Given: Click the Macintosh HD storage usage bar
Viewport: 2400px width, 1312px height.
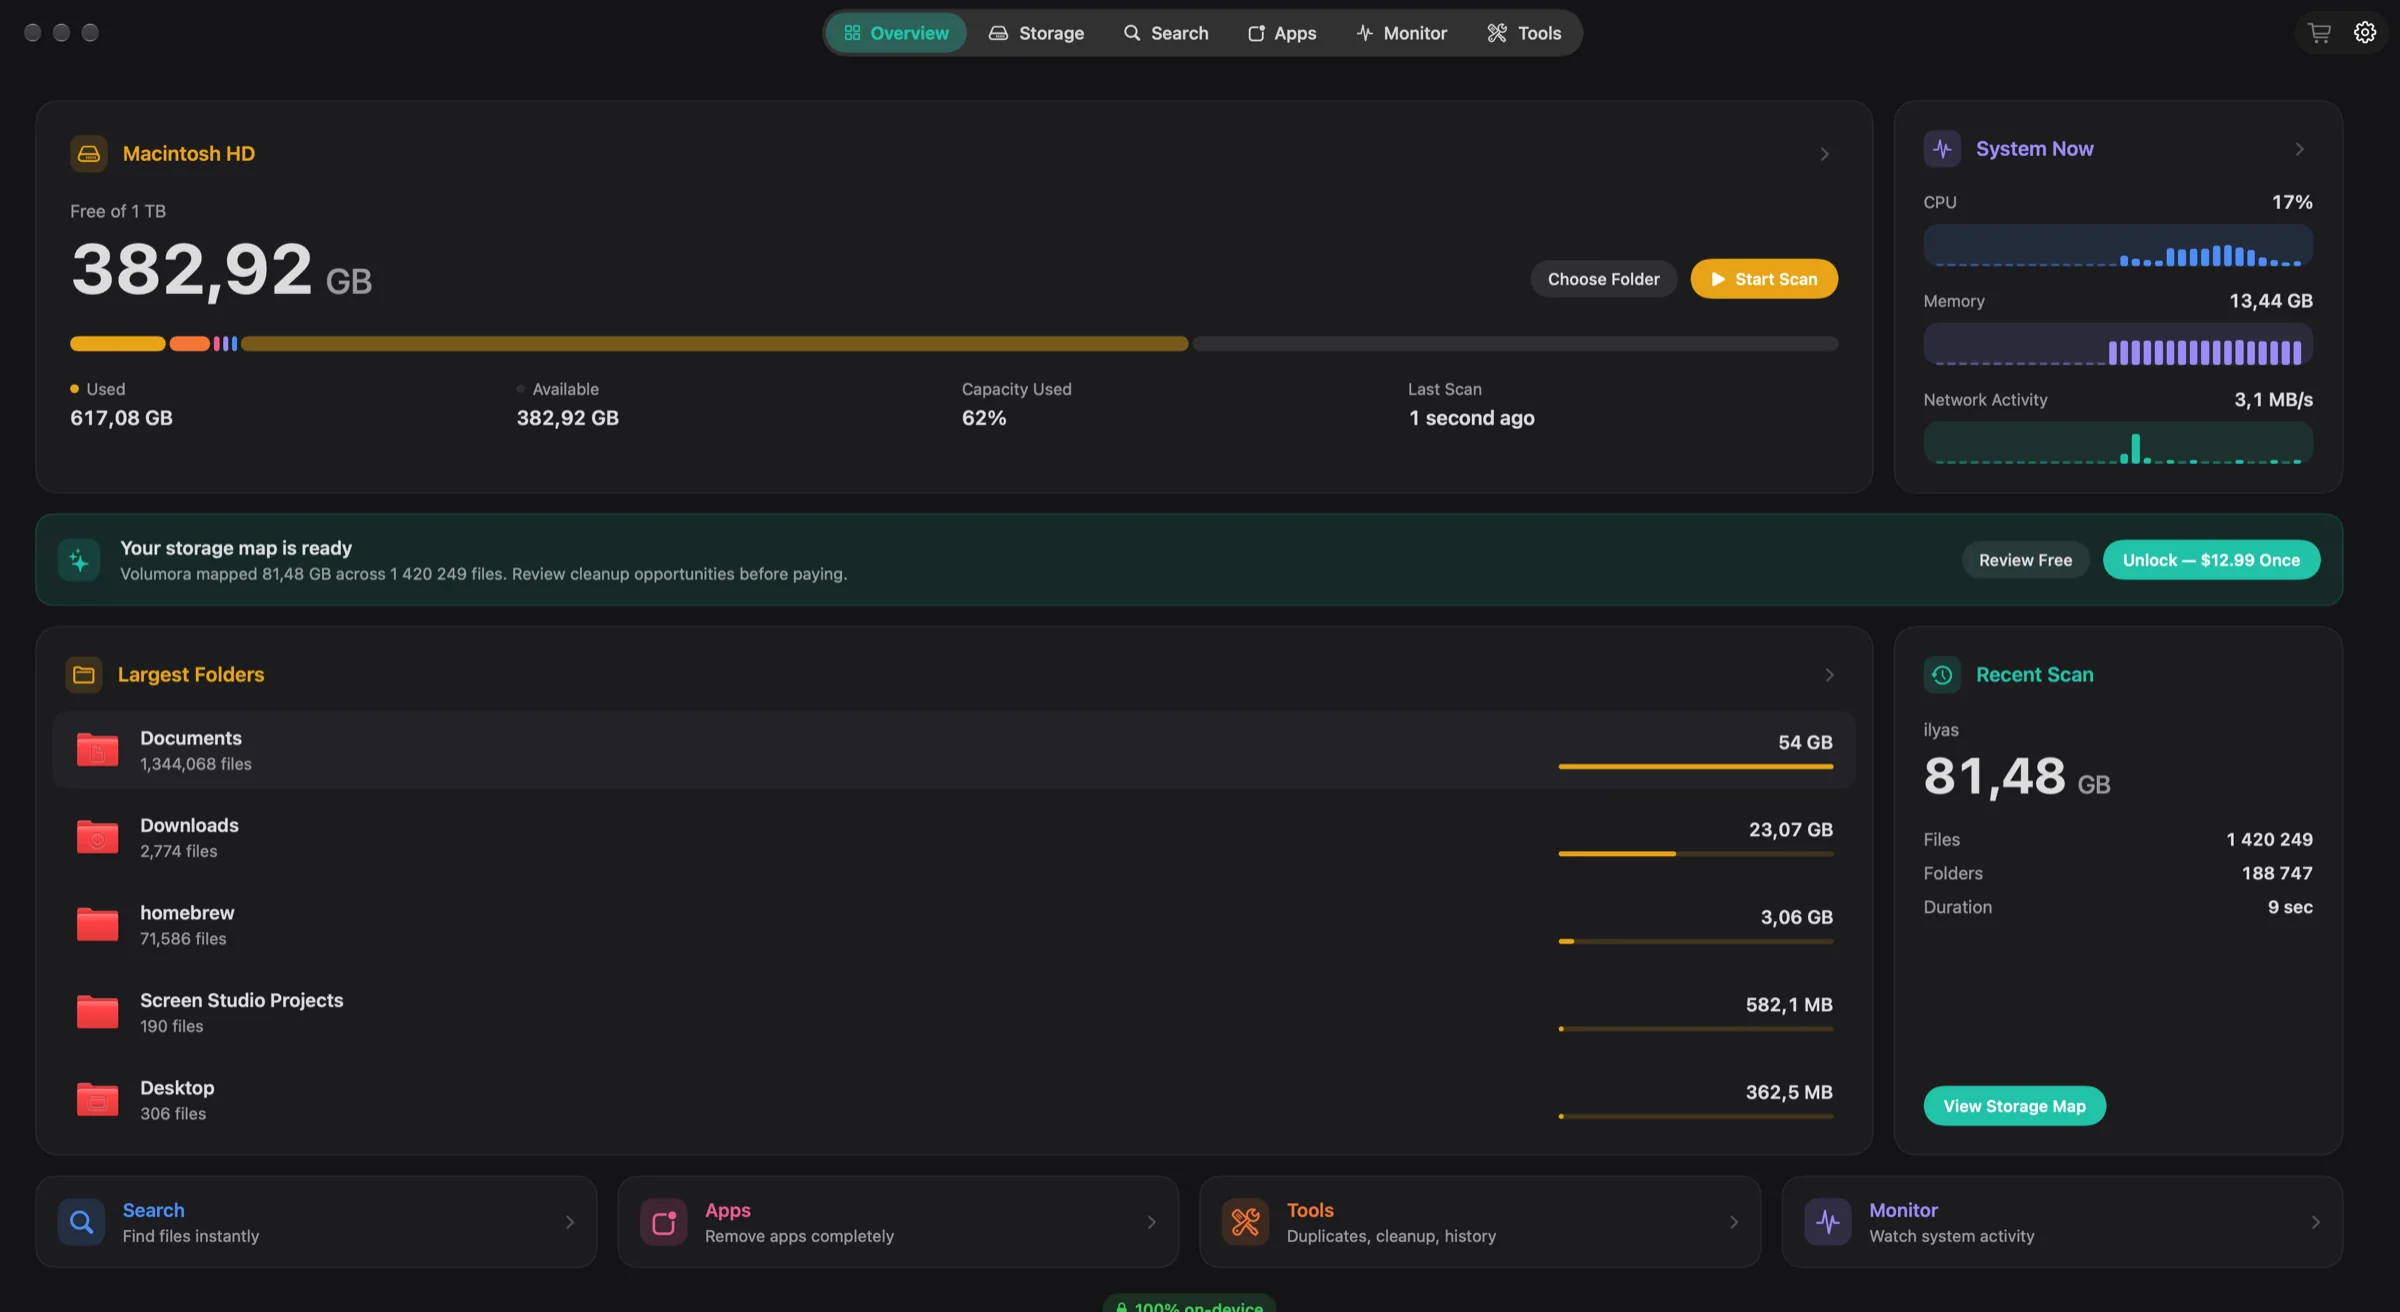Looking at the screenshot, I should click(x=954, y=344).
